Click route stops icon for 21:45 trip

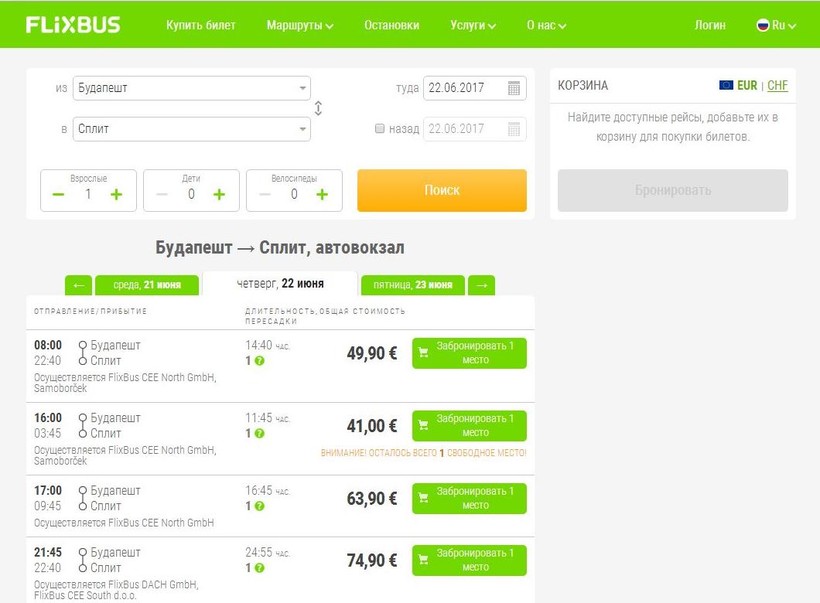[83, 560]
